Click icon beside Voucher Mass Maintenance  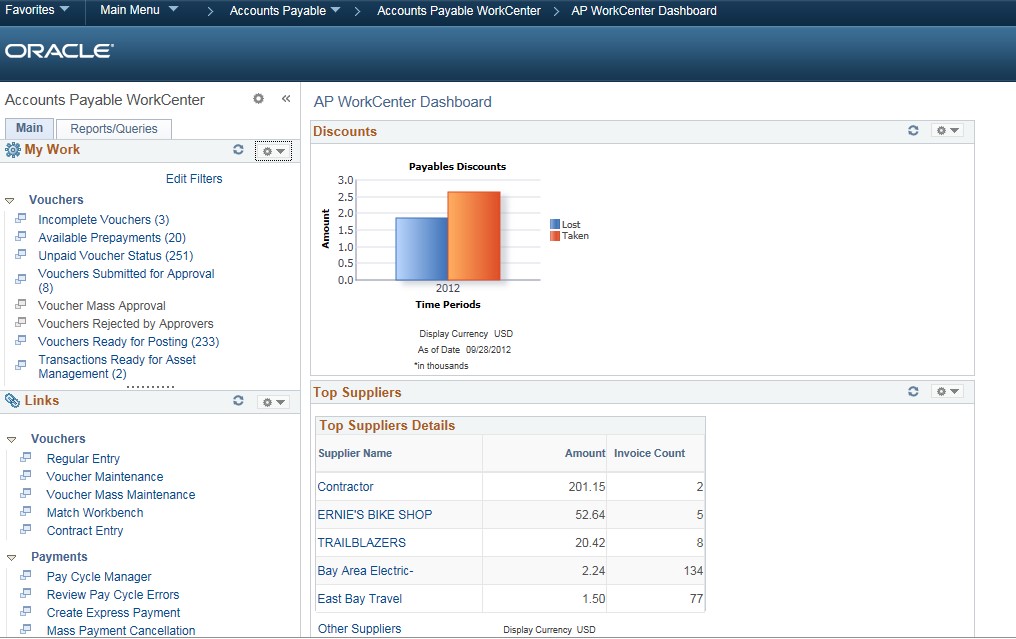(26, 493)
